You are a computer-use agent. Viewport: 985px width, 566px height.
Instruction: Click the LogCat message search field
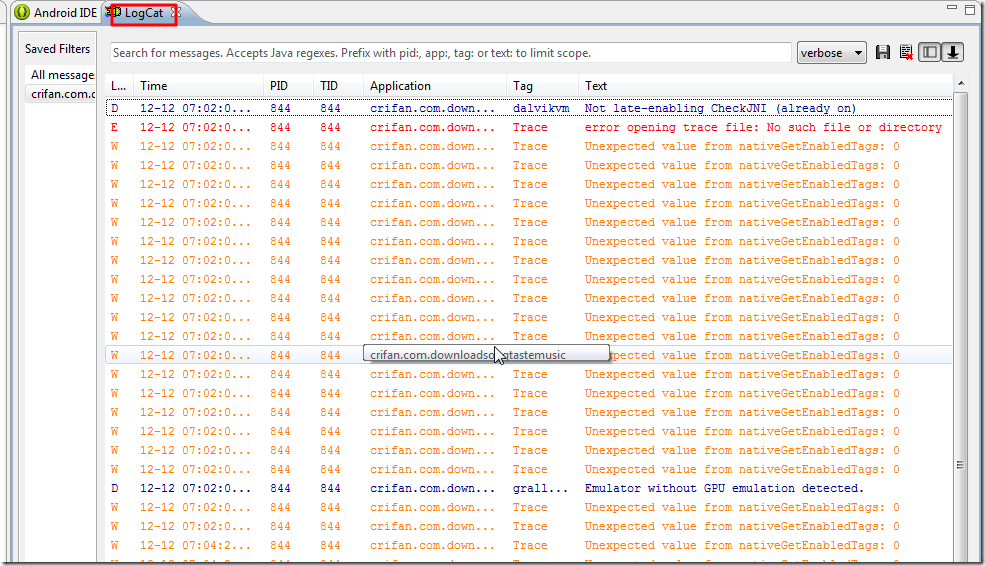(x=450, y=53)
